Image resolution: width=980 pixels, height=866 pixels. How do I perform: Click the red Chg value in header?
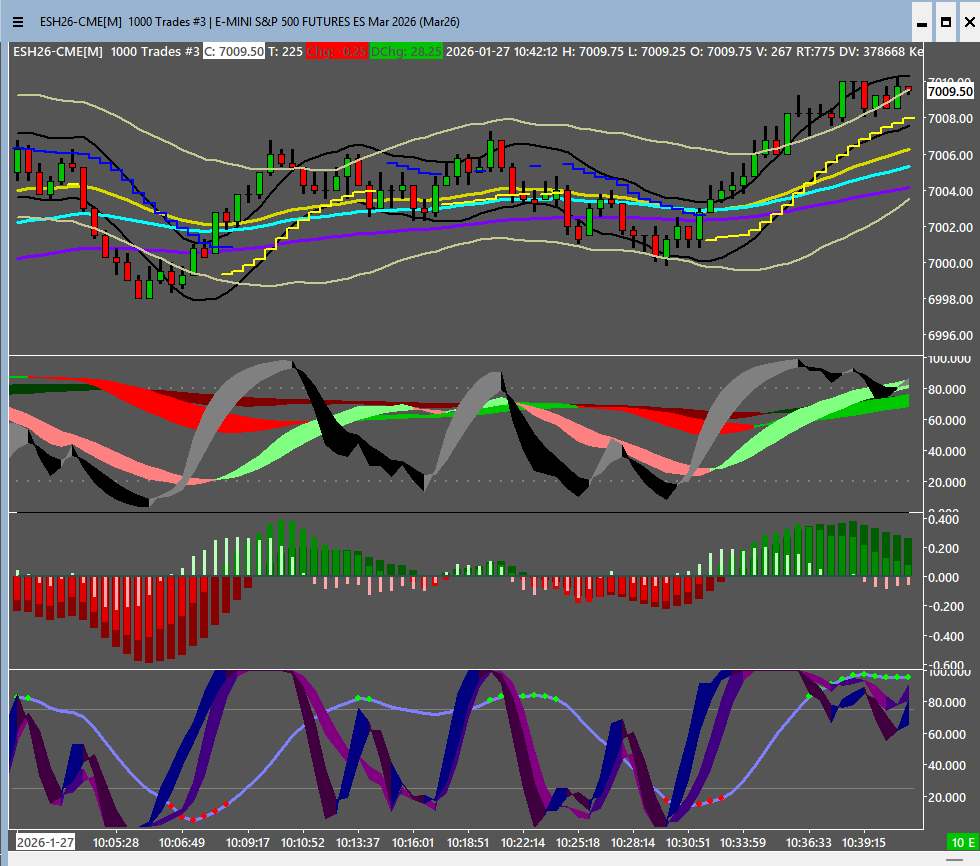click(x=336, y=51)
